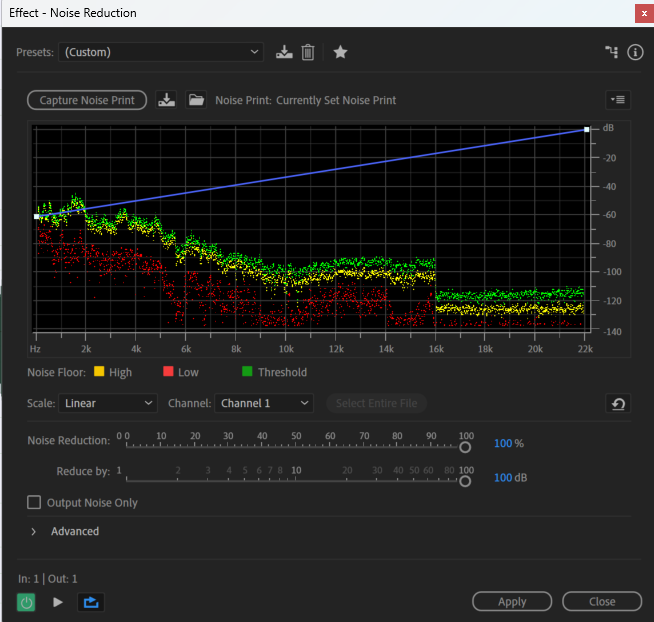
Task: Reset the noise floor curve
Action: (618, 404)
